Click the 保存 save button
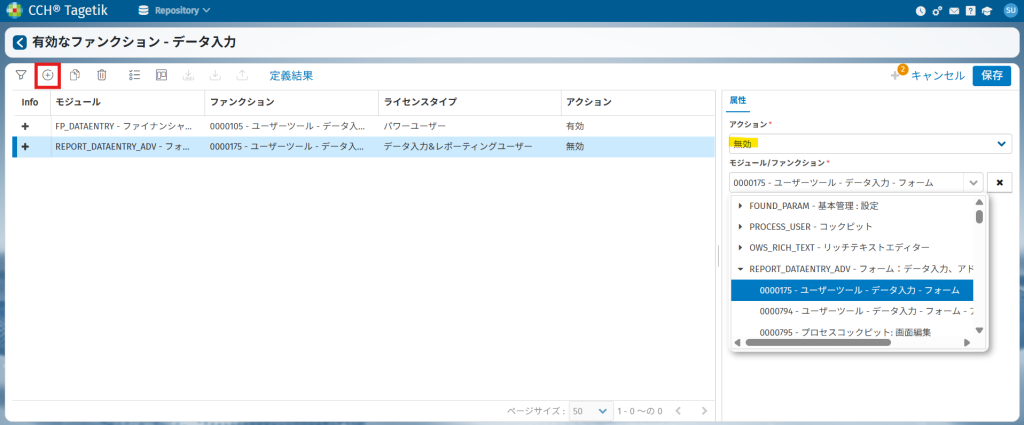Screen dimensions: 1024x425 point(992,75)
